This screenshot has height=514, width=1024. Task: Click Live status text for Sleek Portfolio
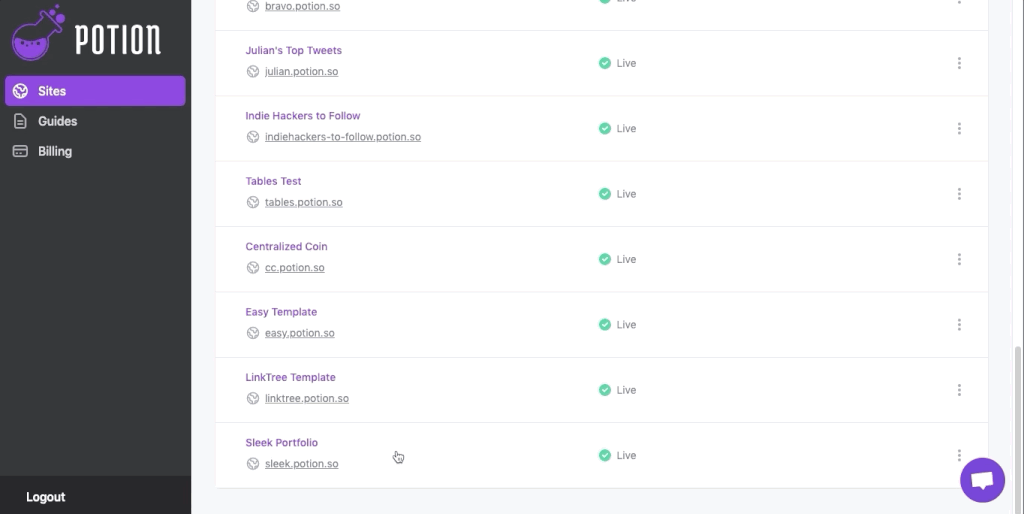coord(626,455)
